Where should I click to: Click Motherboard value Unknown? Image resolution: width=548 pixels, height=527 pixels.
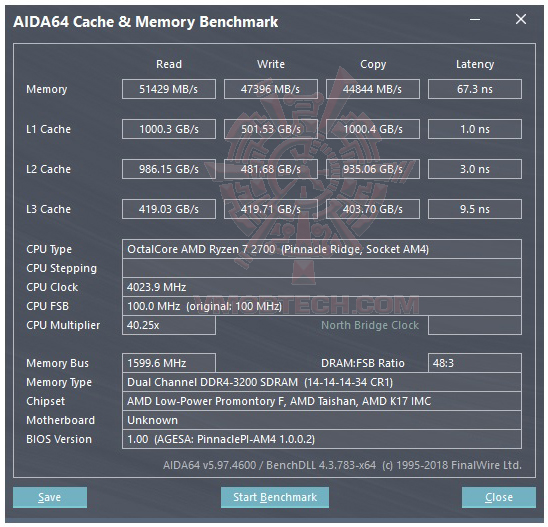(x=322, y=420)
